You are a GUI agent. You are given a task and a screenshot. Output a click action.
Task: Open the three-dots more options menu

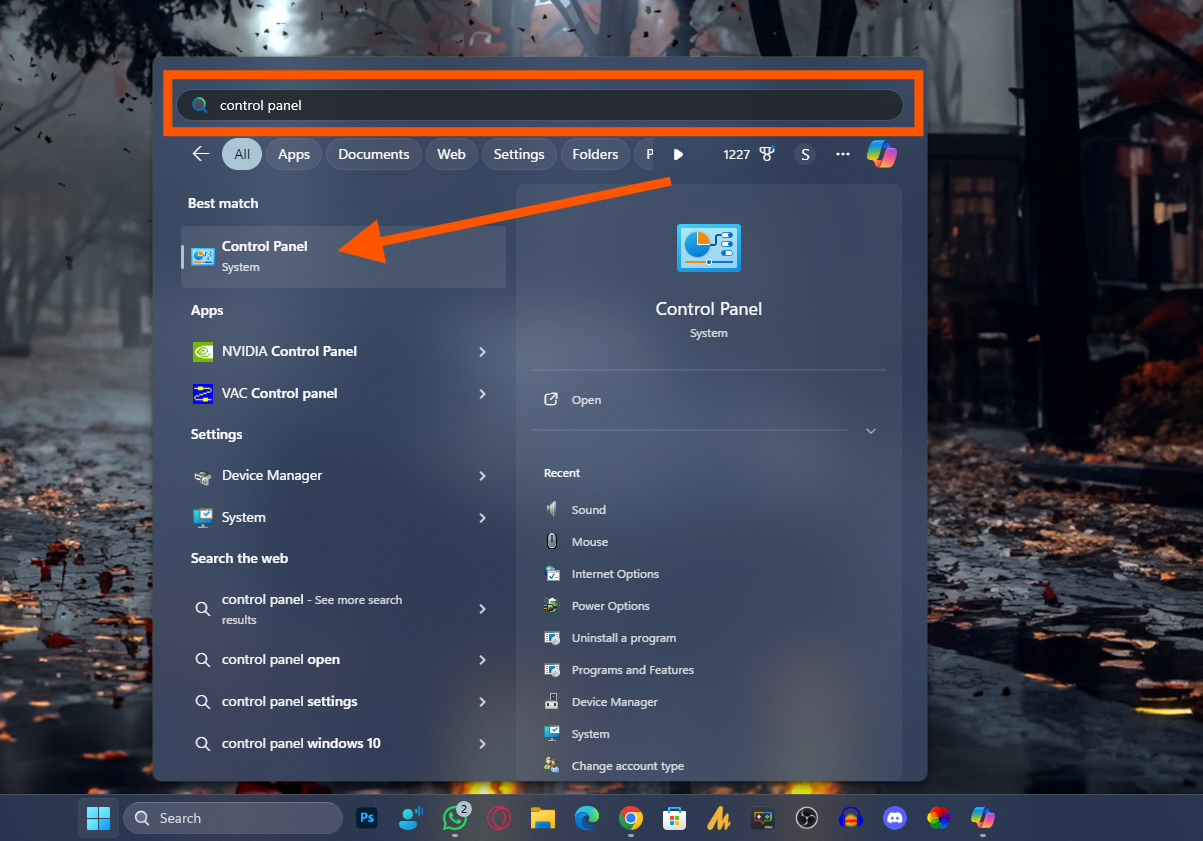(x=843, y=154)
